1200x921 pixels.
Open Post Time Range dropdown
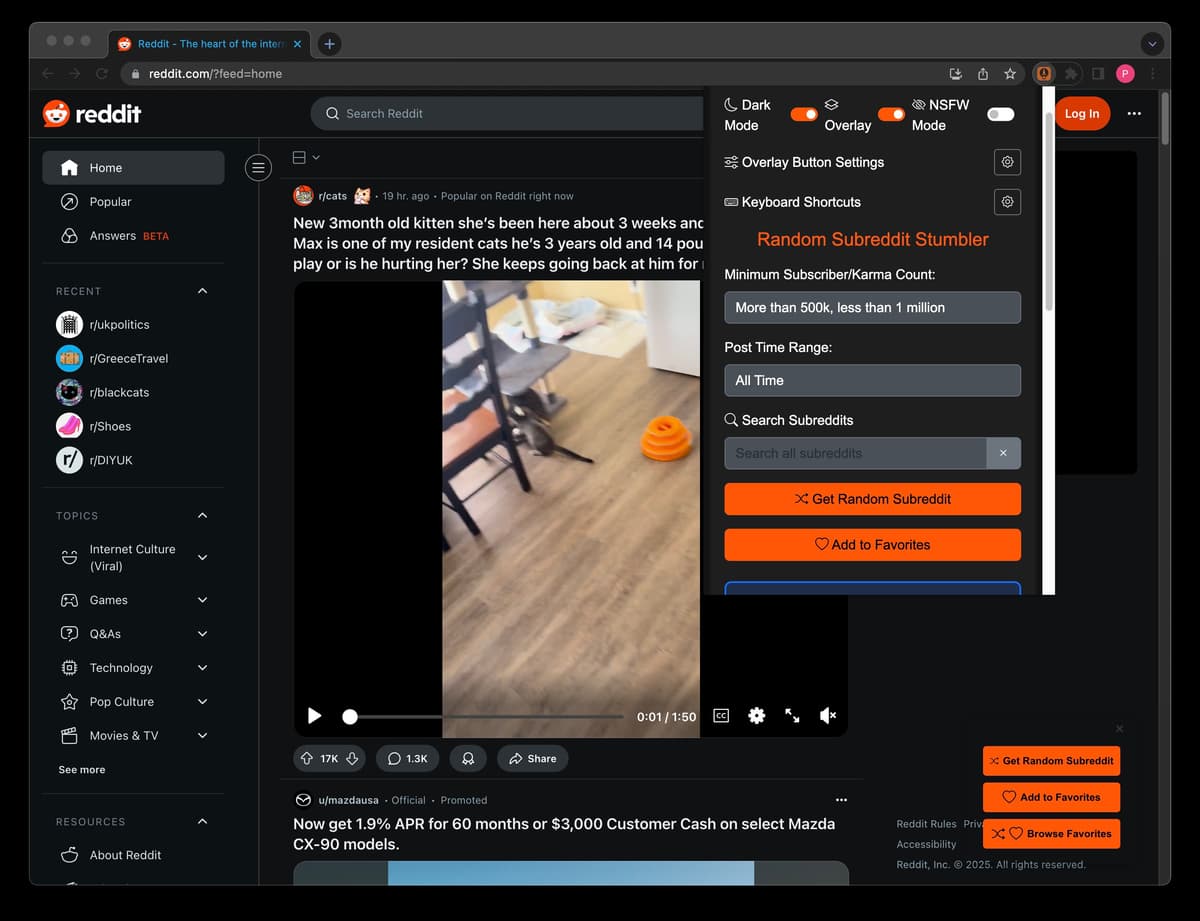(x=872, y=380)
